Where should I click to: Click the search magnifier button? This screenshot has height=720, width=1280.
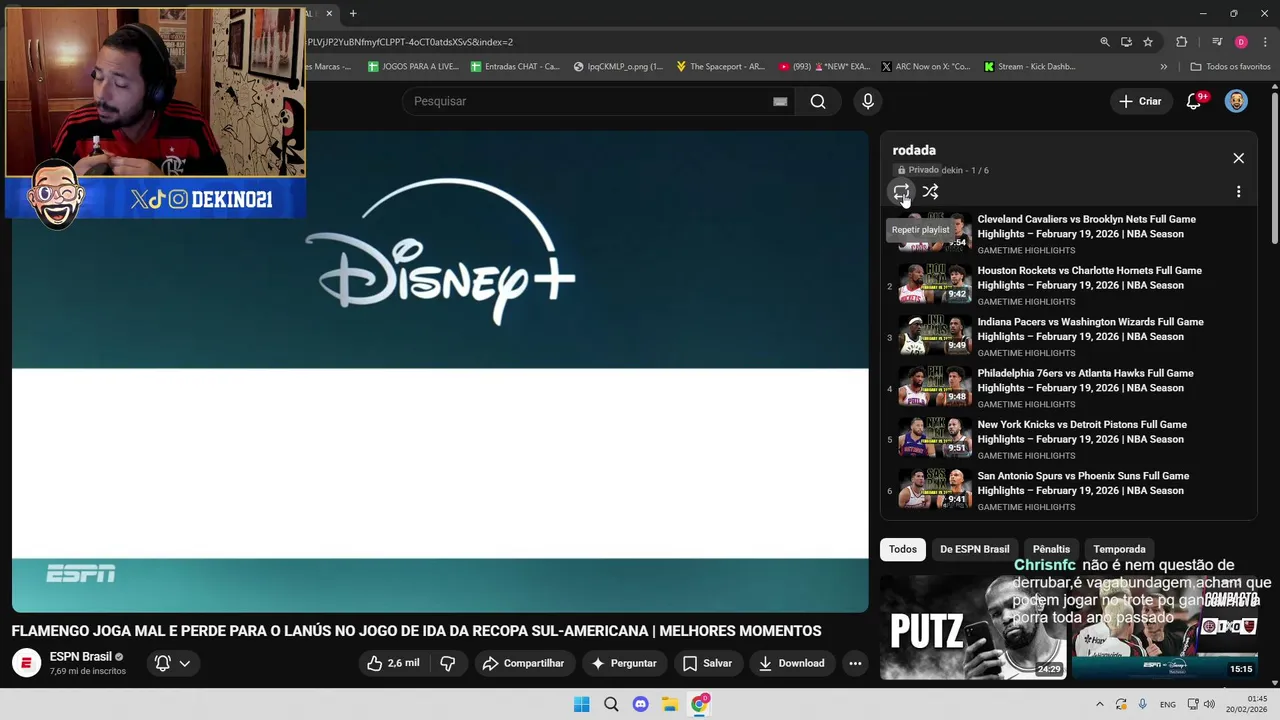(818, 101)
